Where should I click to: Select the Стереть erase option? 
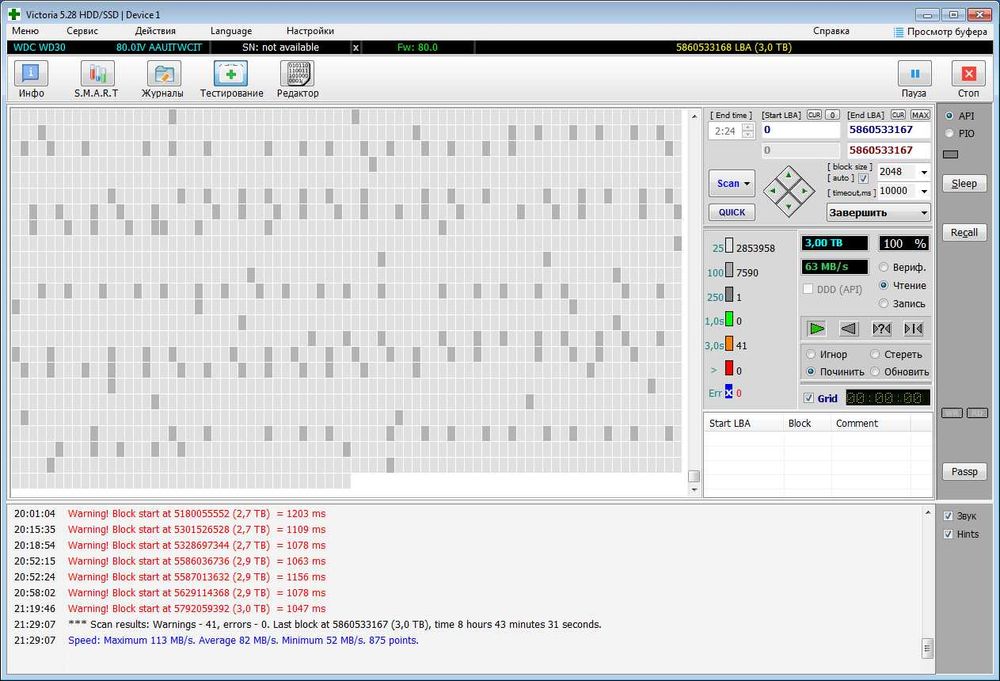[x=875, y=354]
